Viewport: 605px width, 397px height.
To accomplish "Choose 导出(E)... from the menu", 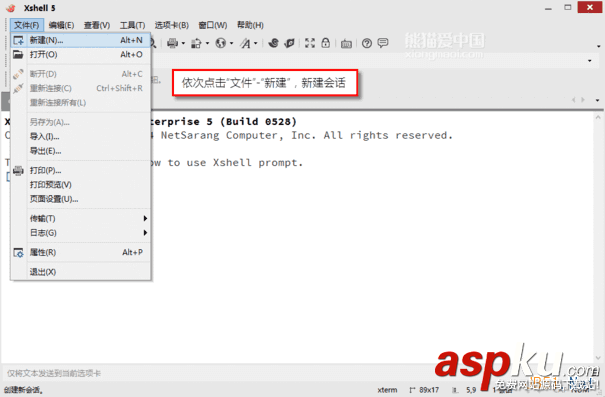I will click(x=81, y=151).
